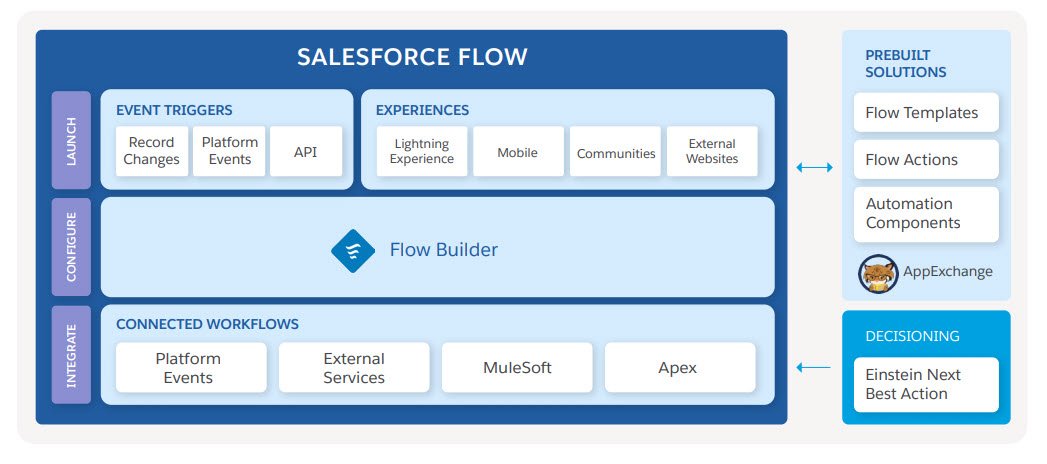The height and width of the screenshot is (464, 1047).
Task: Select the CONFIGURE vertical tab
Action: [x=71, y=247]
